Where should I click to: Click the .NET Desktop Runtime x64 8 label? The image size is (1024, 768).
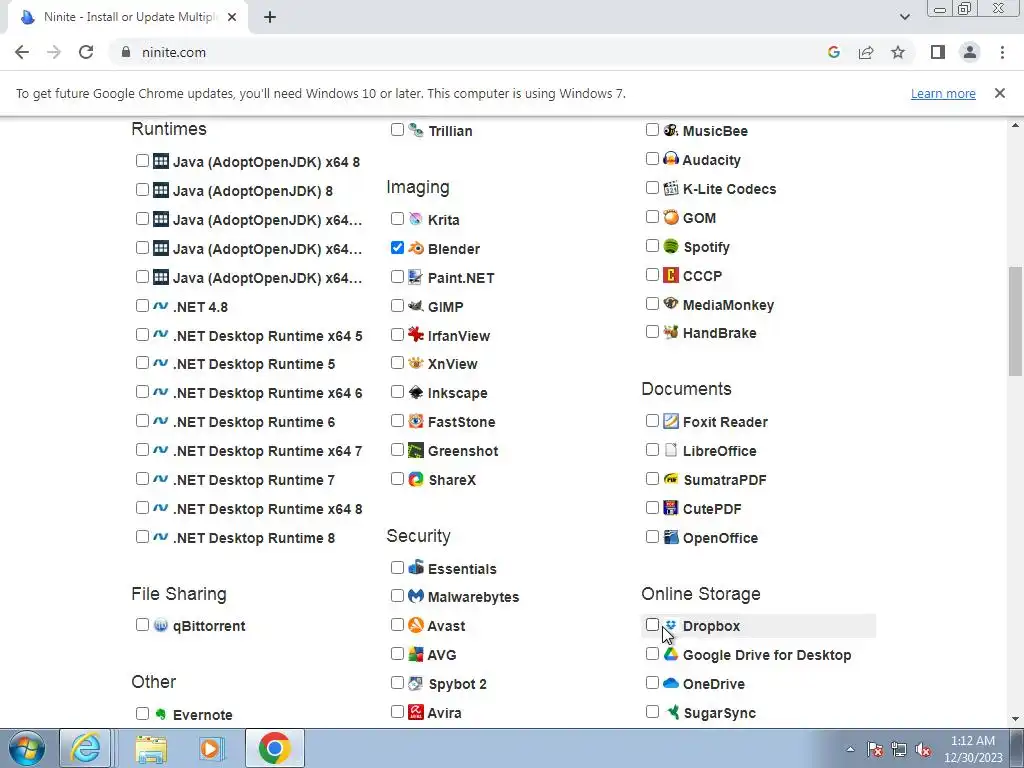(268, 509)
